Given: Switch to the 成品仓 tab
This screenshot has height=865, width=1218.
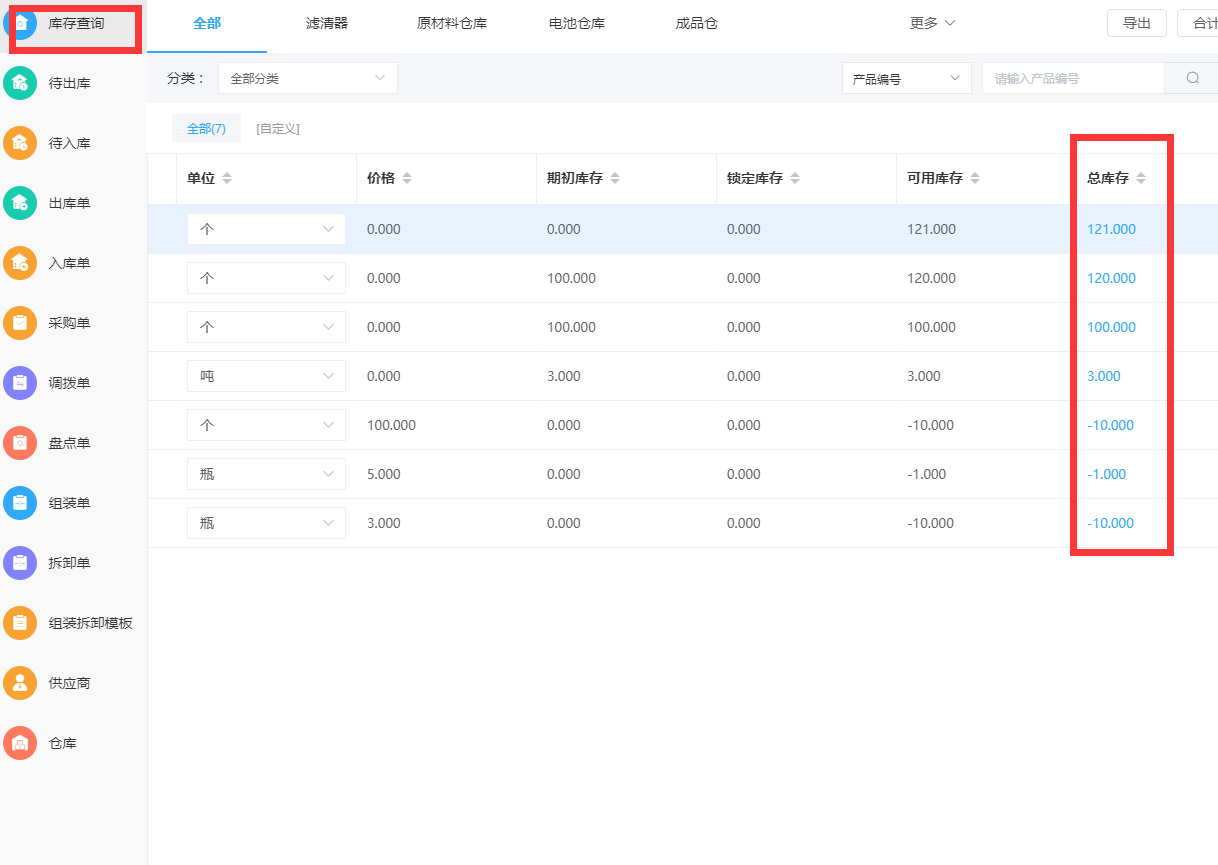Looking at the screenshot, I should coord(697,23).
